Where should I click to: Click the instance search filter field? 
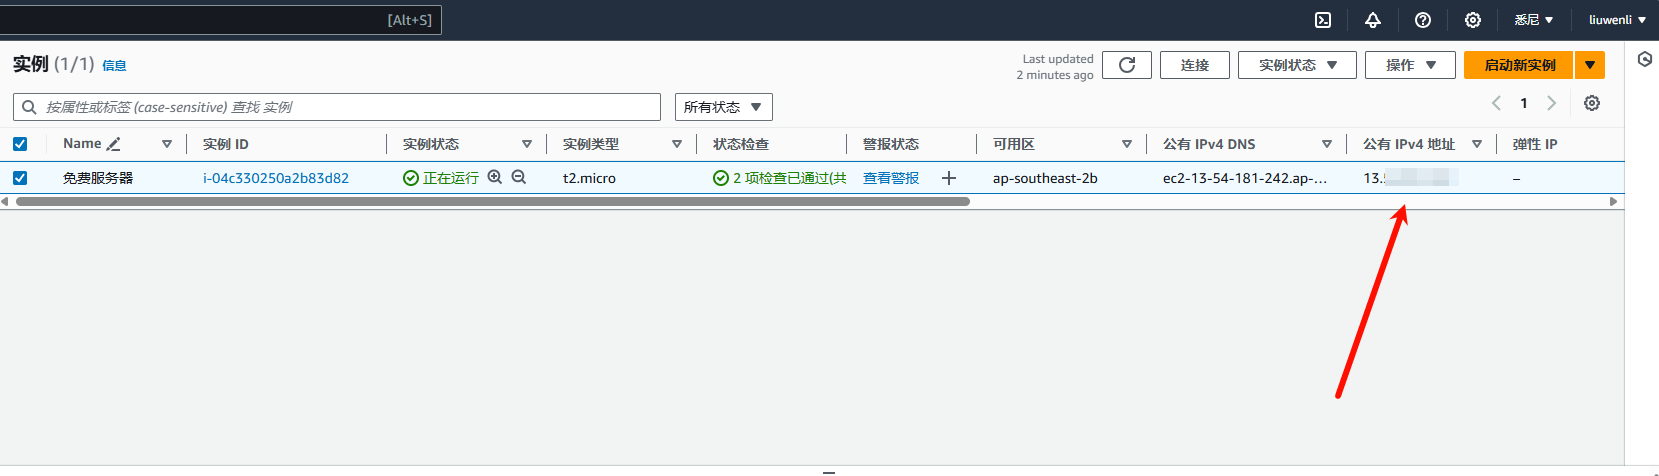[x=340, y=107]
